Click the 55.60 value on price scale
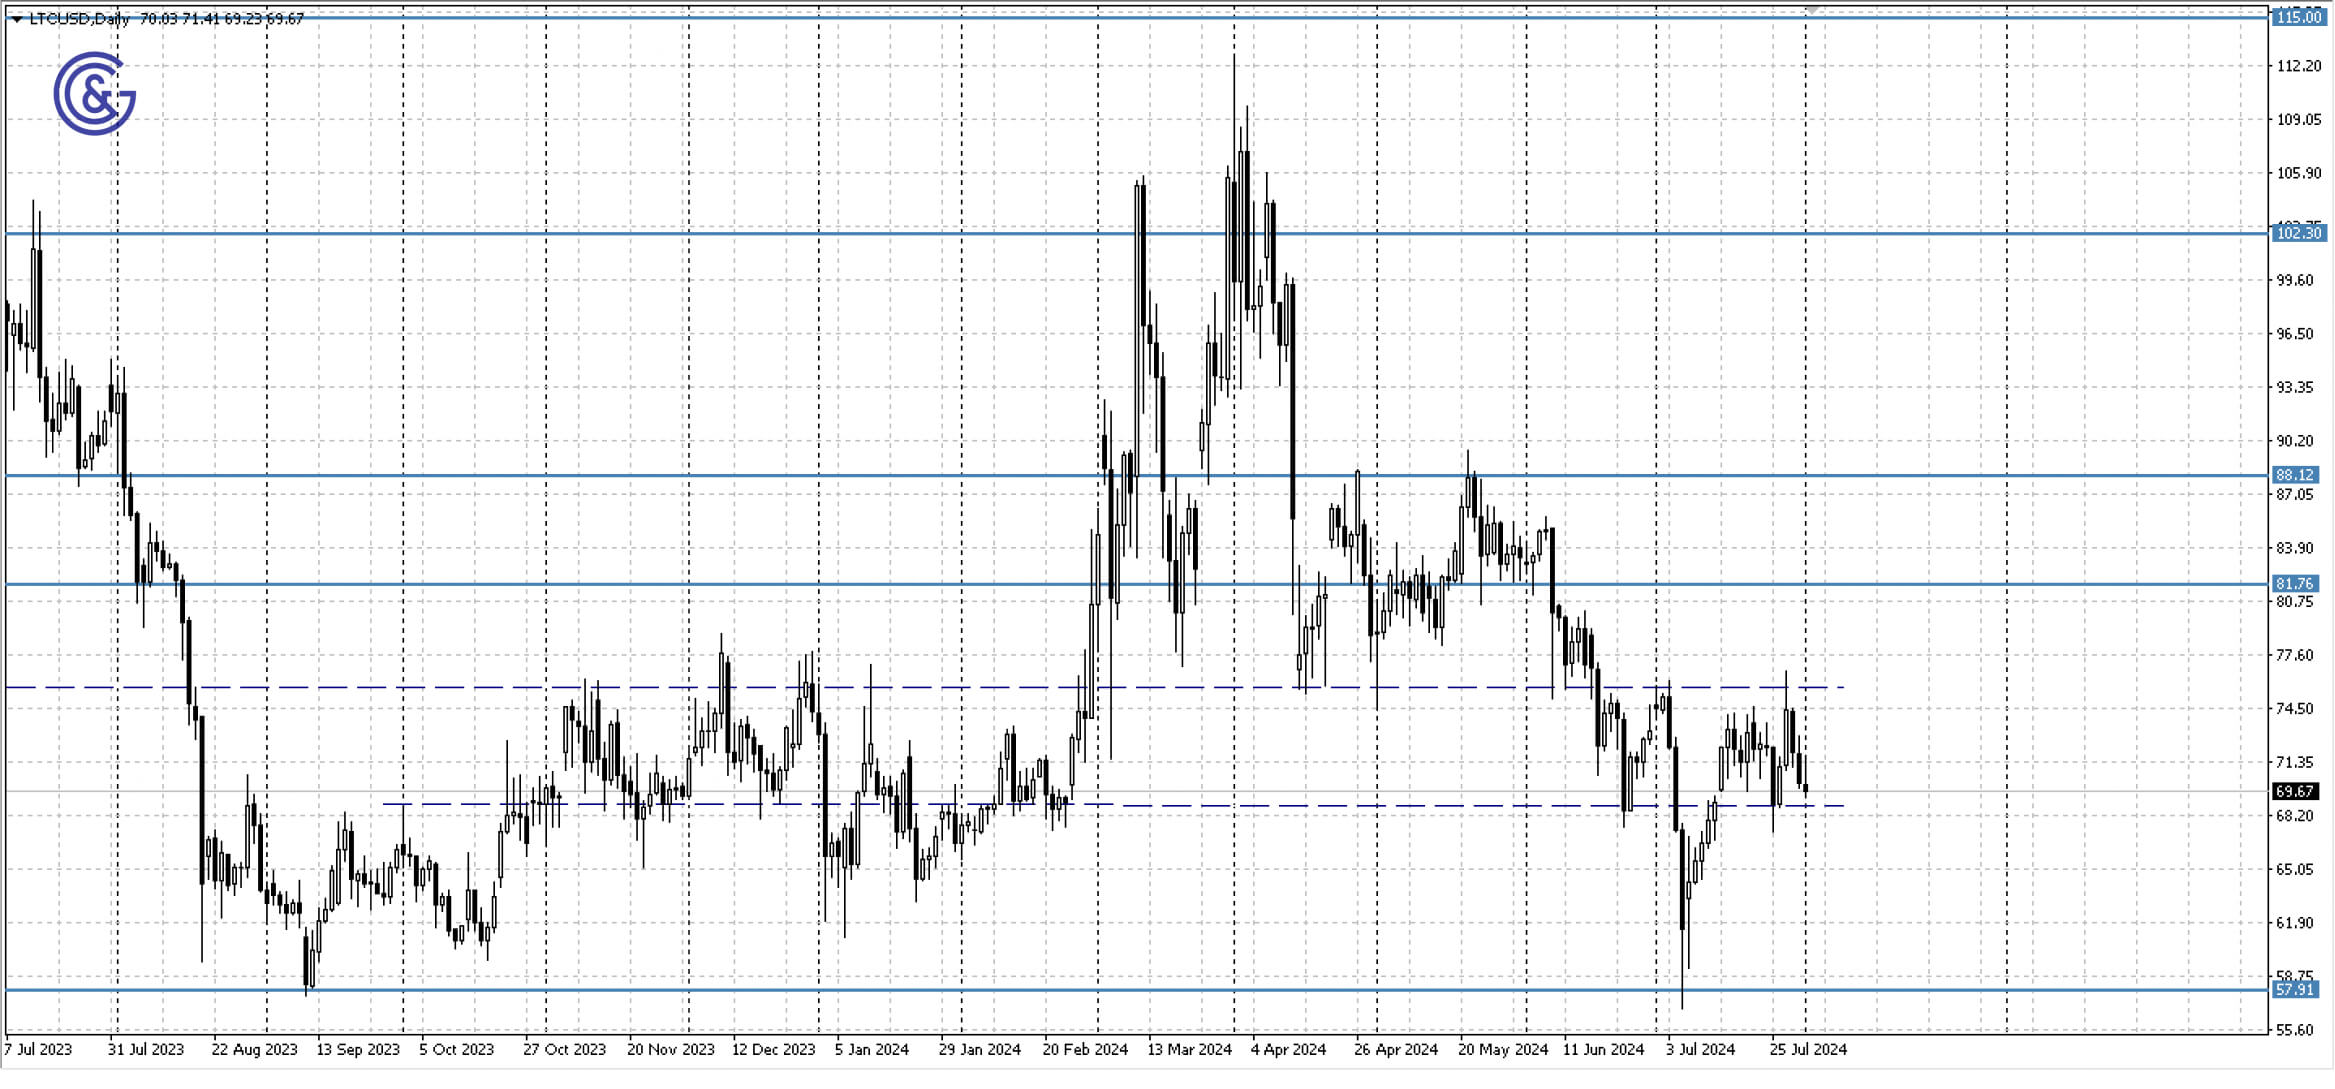Viewport: 2335px width, 1089px height. (2294, 1030)
